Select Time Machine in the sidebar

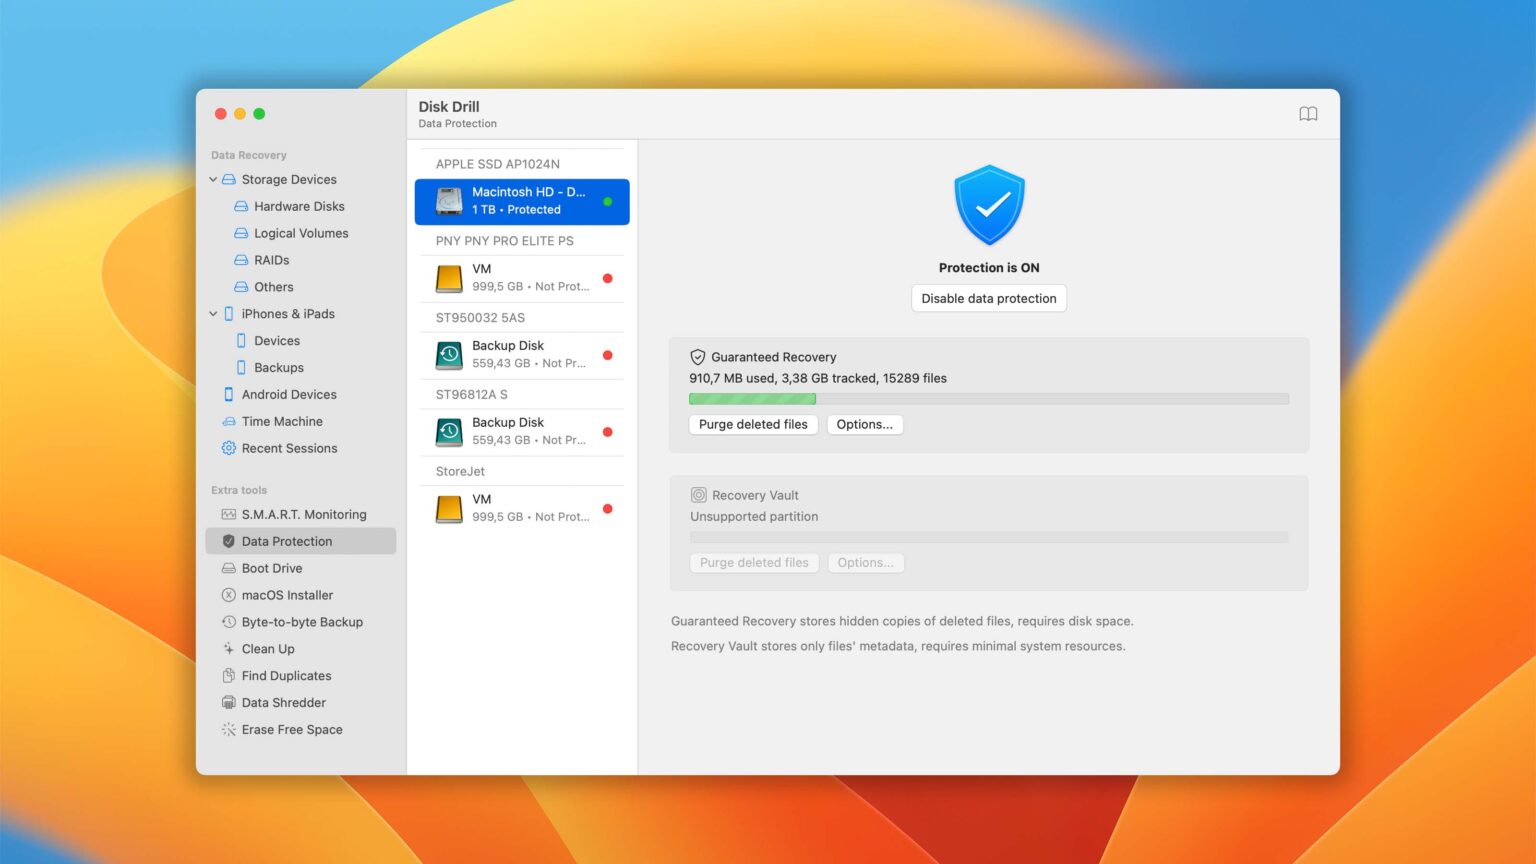(x=282, y=421)
